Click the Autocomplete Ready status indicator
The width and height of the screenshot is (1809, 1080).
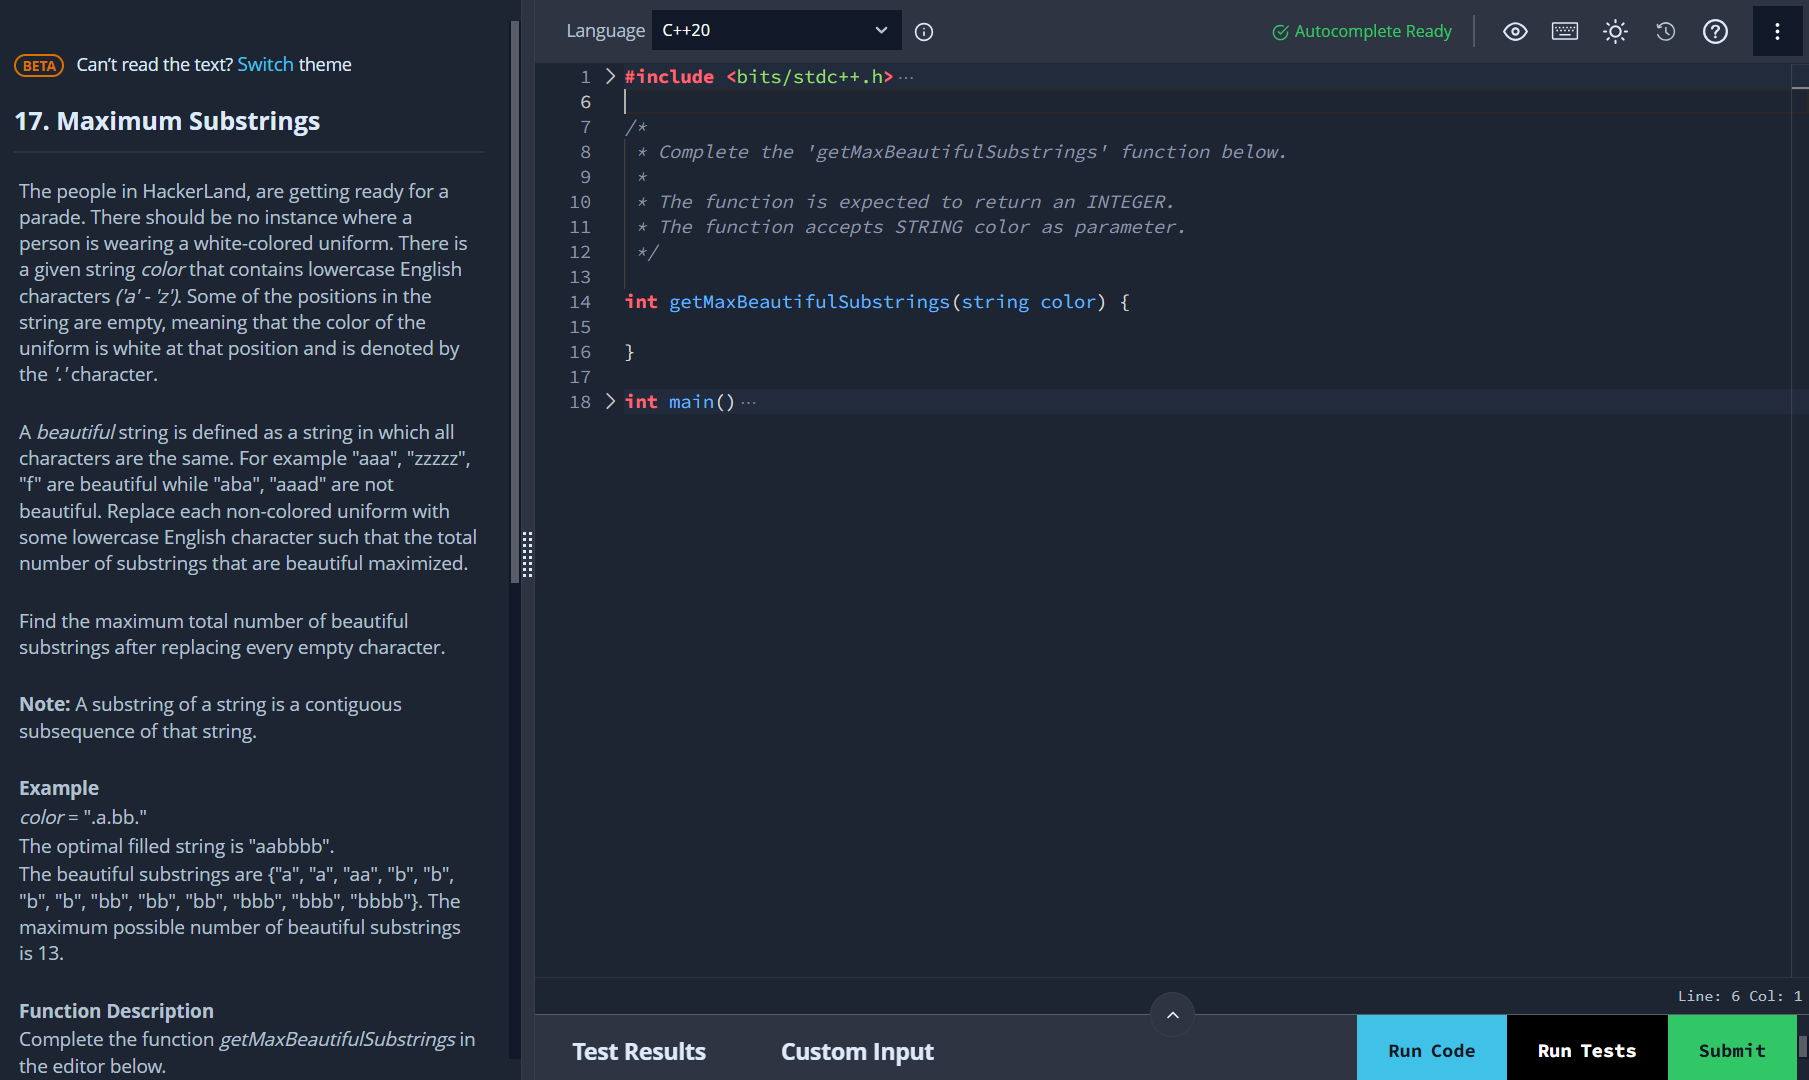pyautogui.click(x=1362, y=32)
